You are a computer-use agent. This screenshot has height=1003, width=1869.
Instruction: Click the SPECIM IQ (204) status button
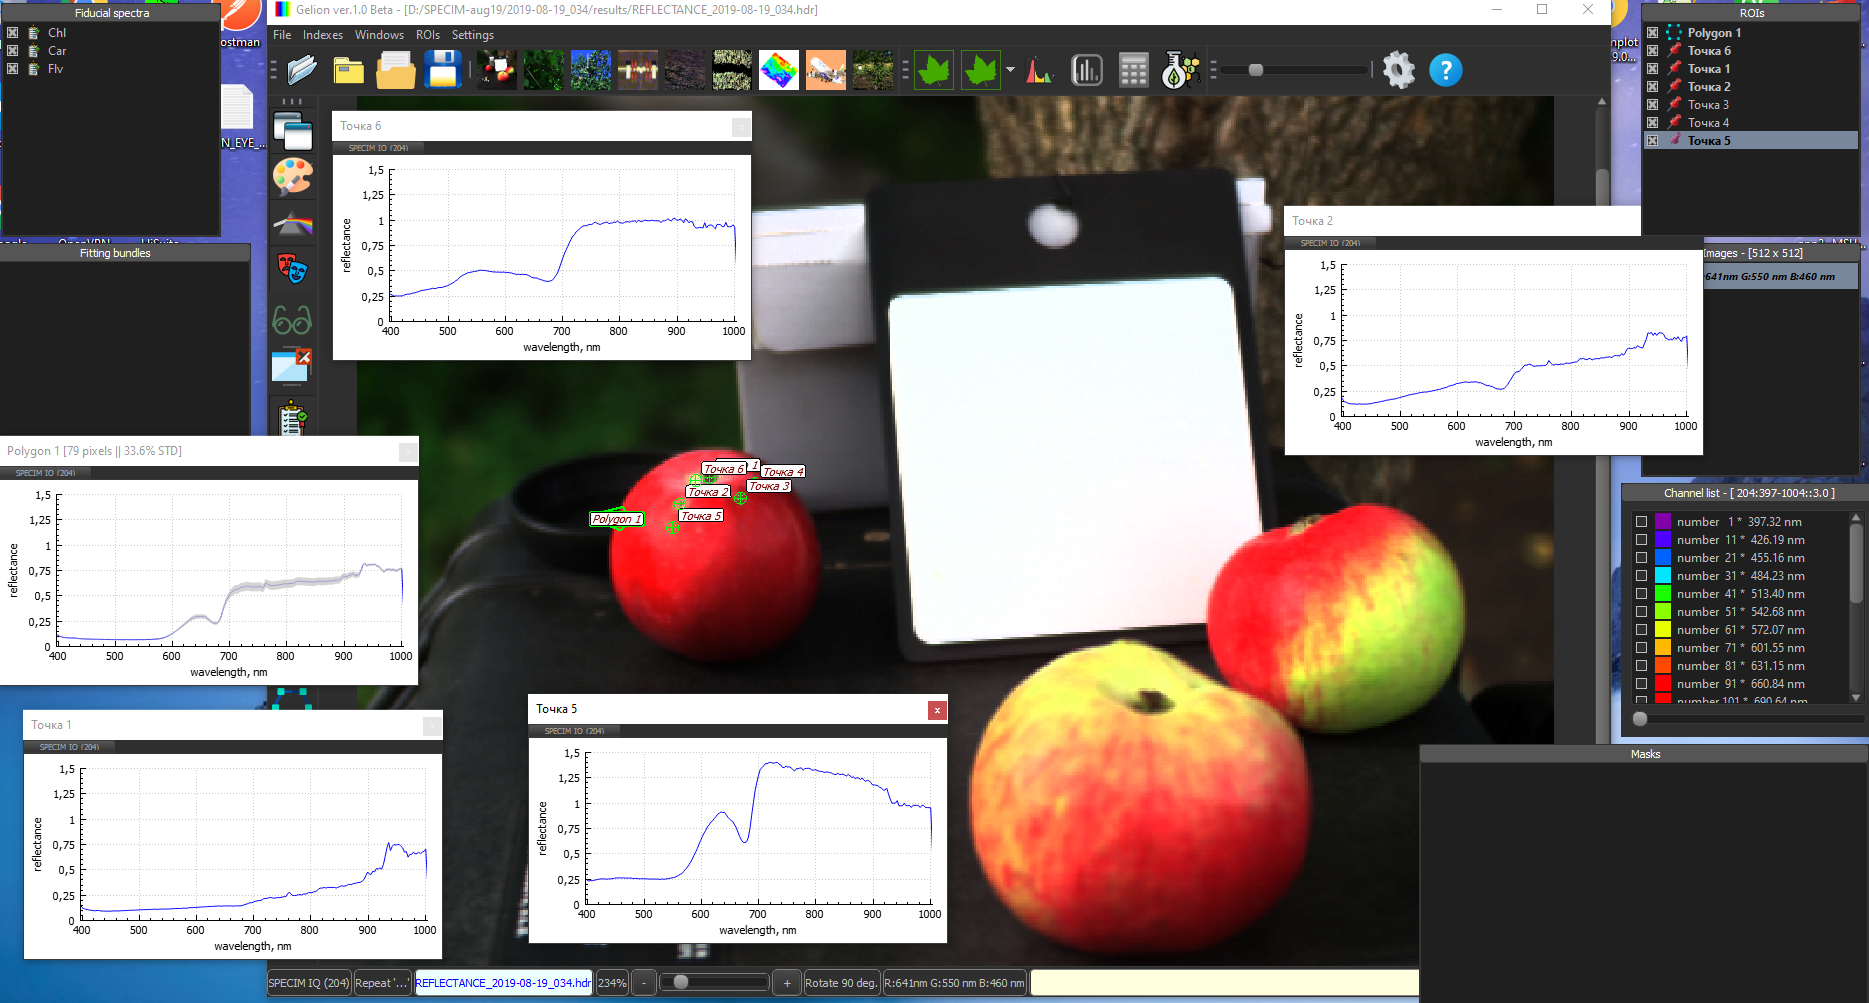(309, 983)
